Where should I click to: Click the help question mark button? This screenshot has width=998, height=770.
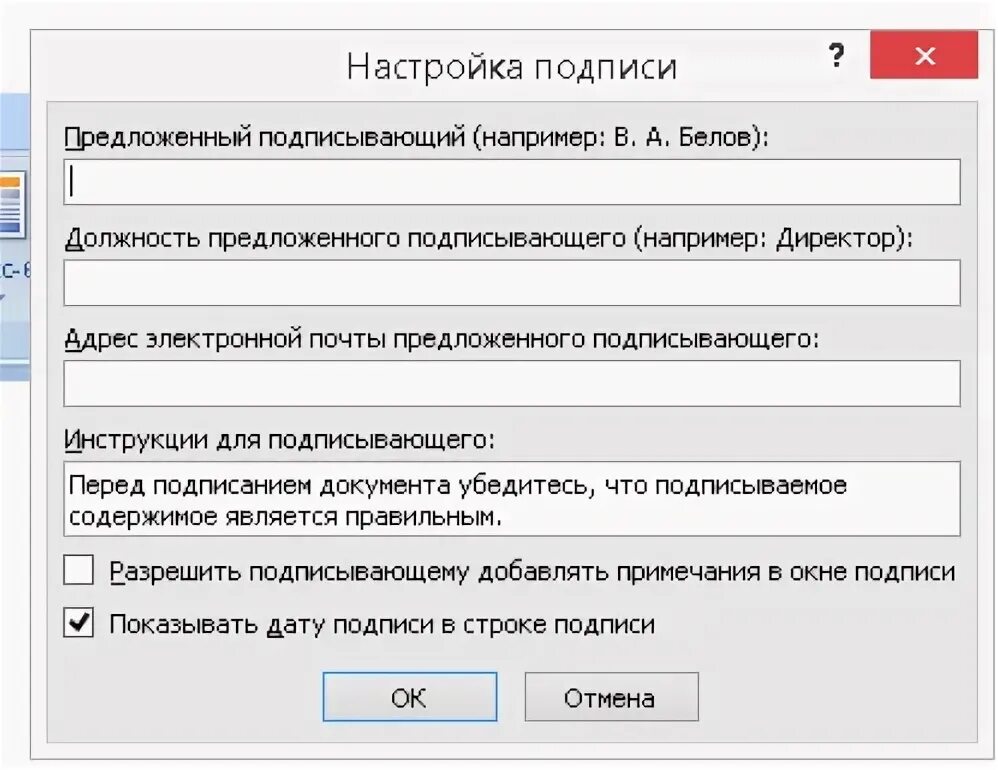click(x=837, y=56)
